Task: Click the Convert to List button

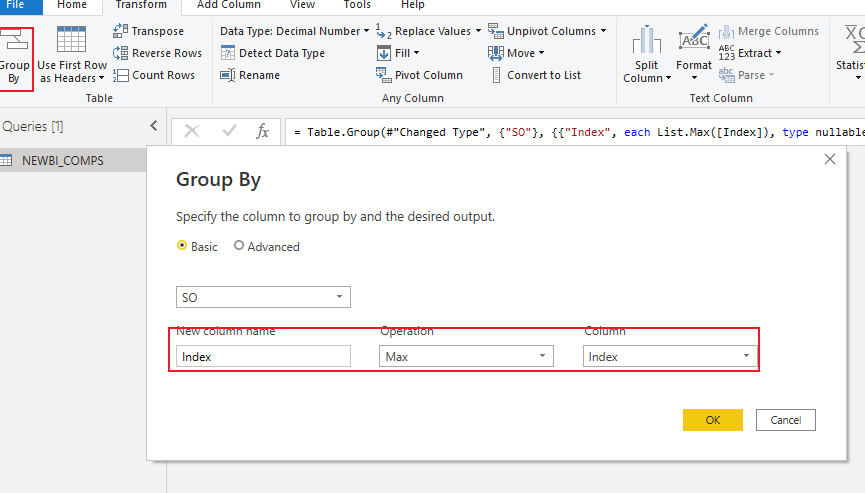Action: tap(536, 75)
